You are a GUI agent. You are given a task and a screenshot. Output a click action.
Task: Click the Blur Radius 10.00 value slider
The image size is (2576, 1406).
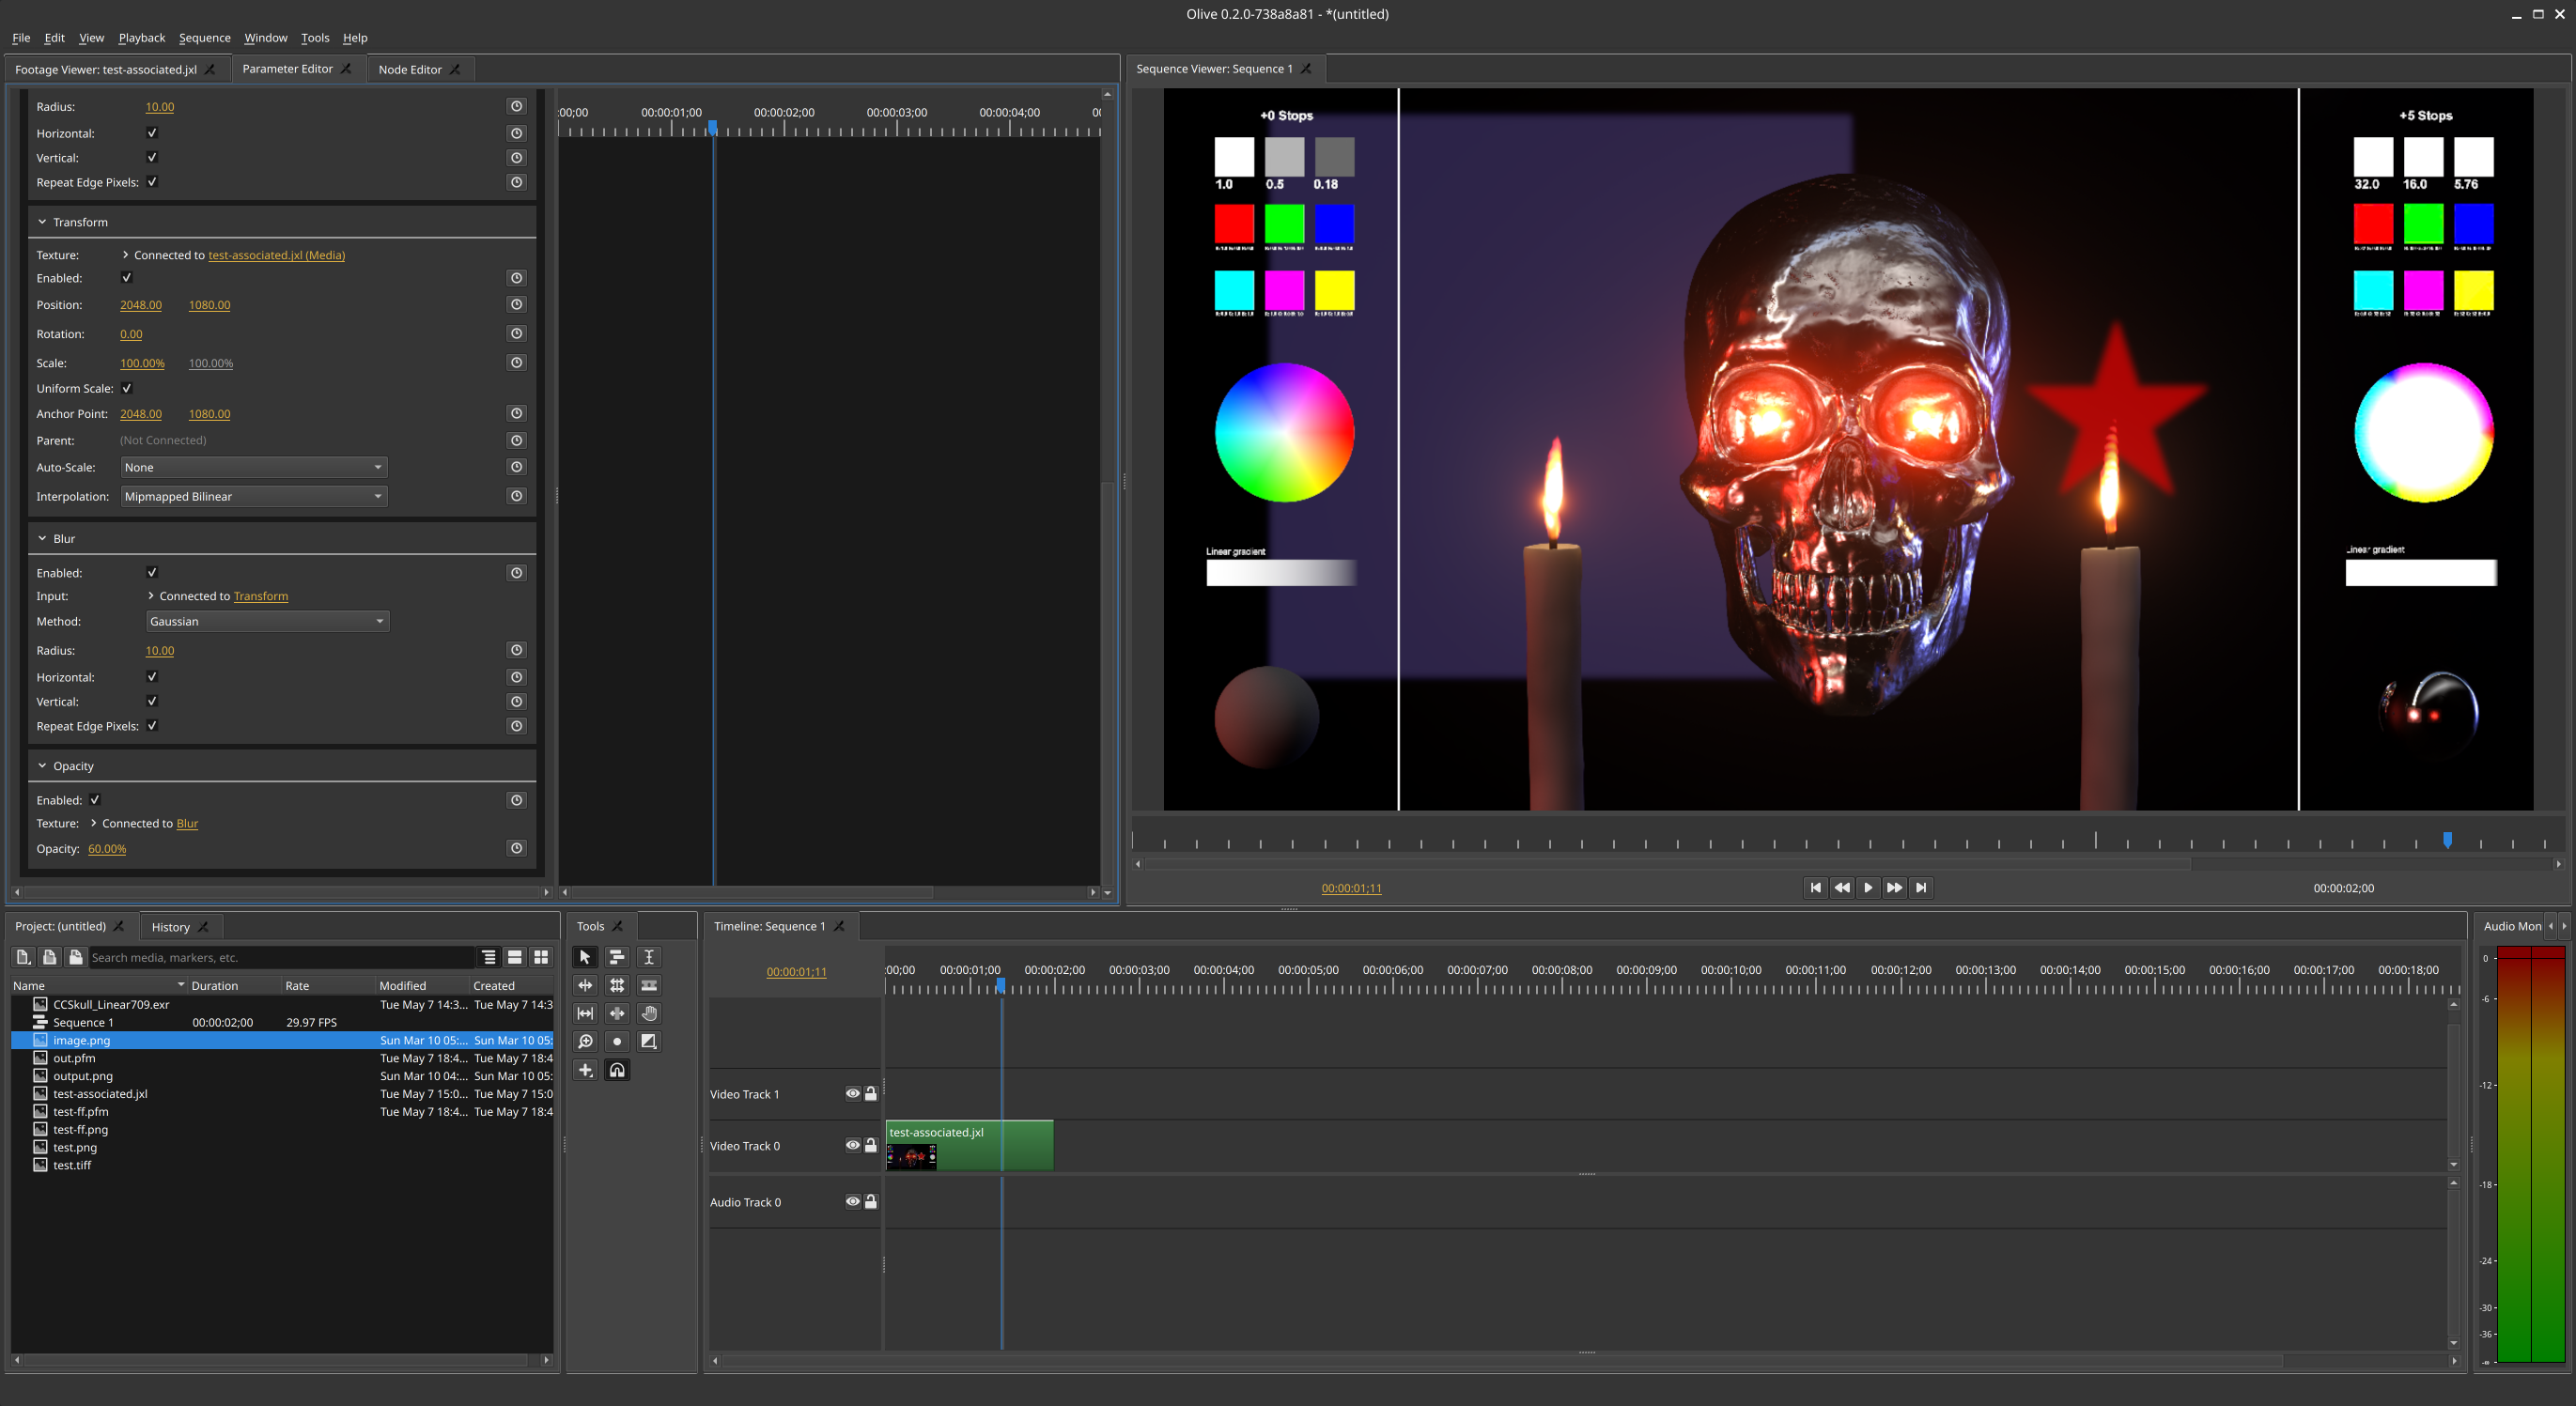point(160,650)
